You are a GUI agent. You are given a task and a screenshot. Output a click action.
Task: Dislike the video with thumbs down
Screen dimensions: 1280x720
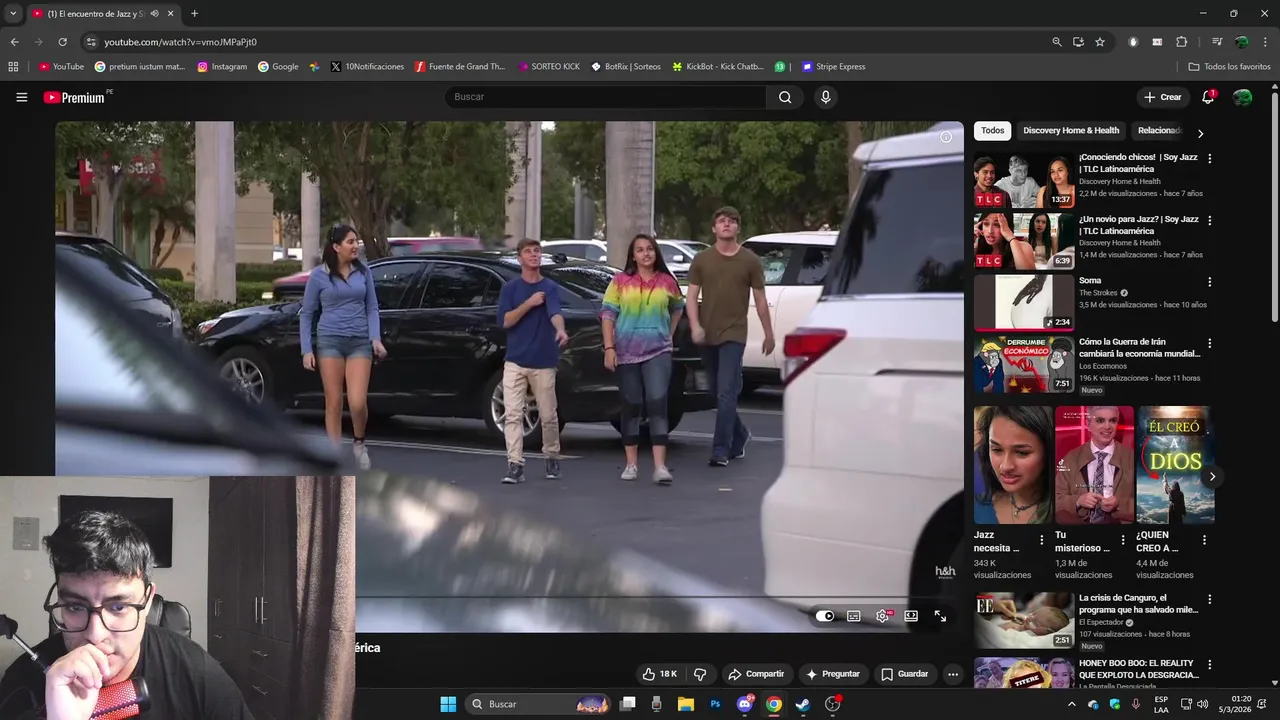click(x=700, y=674)
